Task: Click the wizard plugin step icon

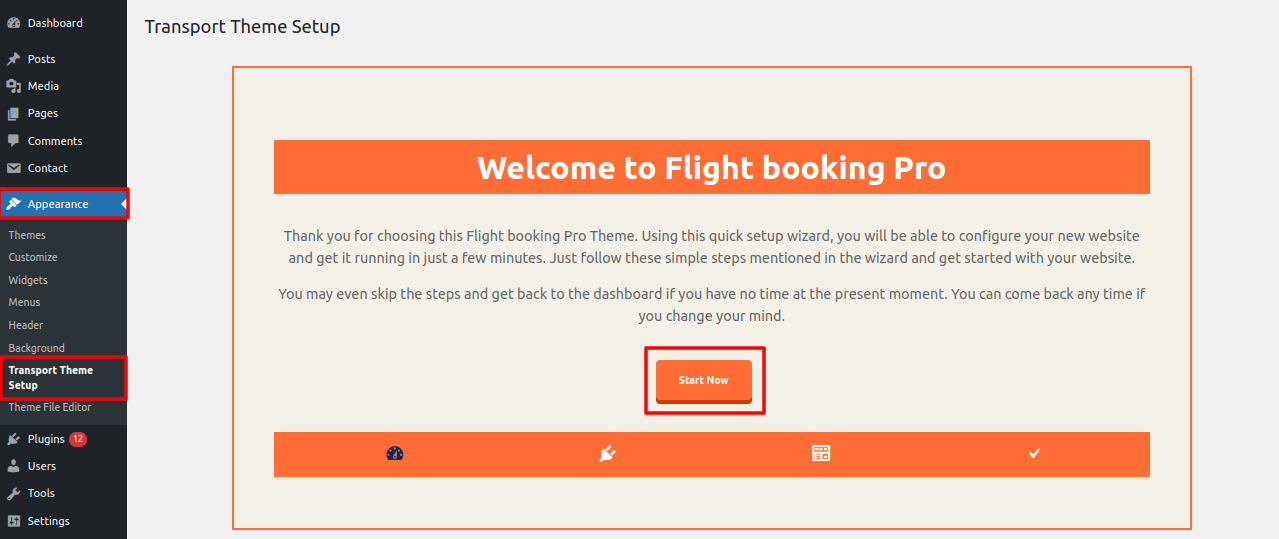Action: click(607, 454)
